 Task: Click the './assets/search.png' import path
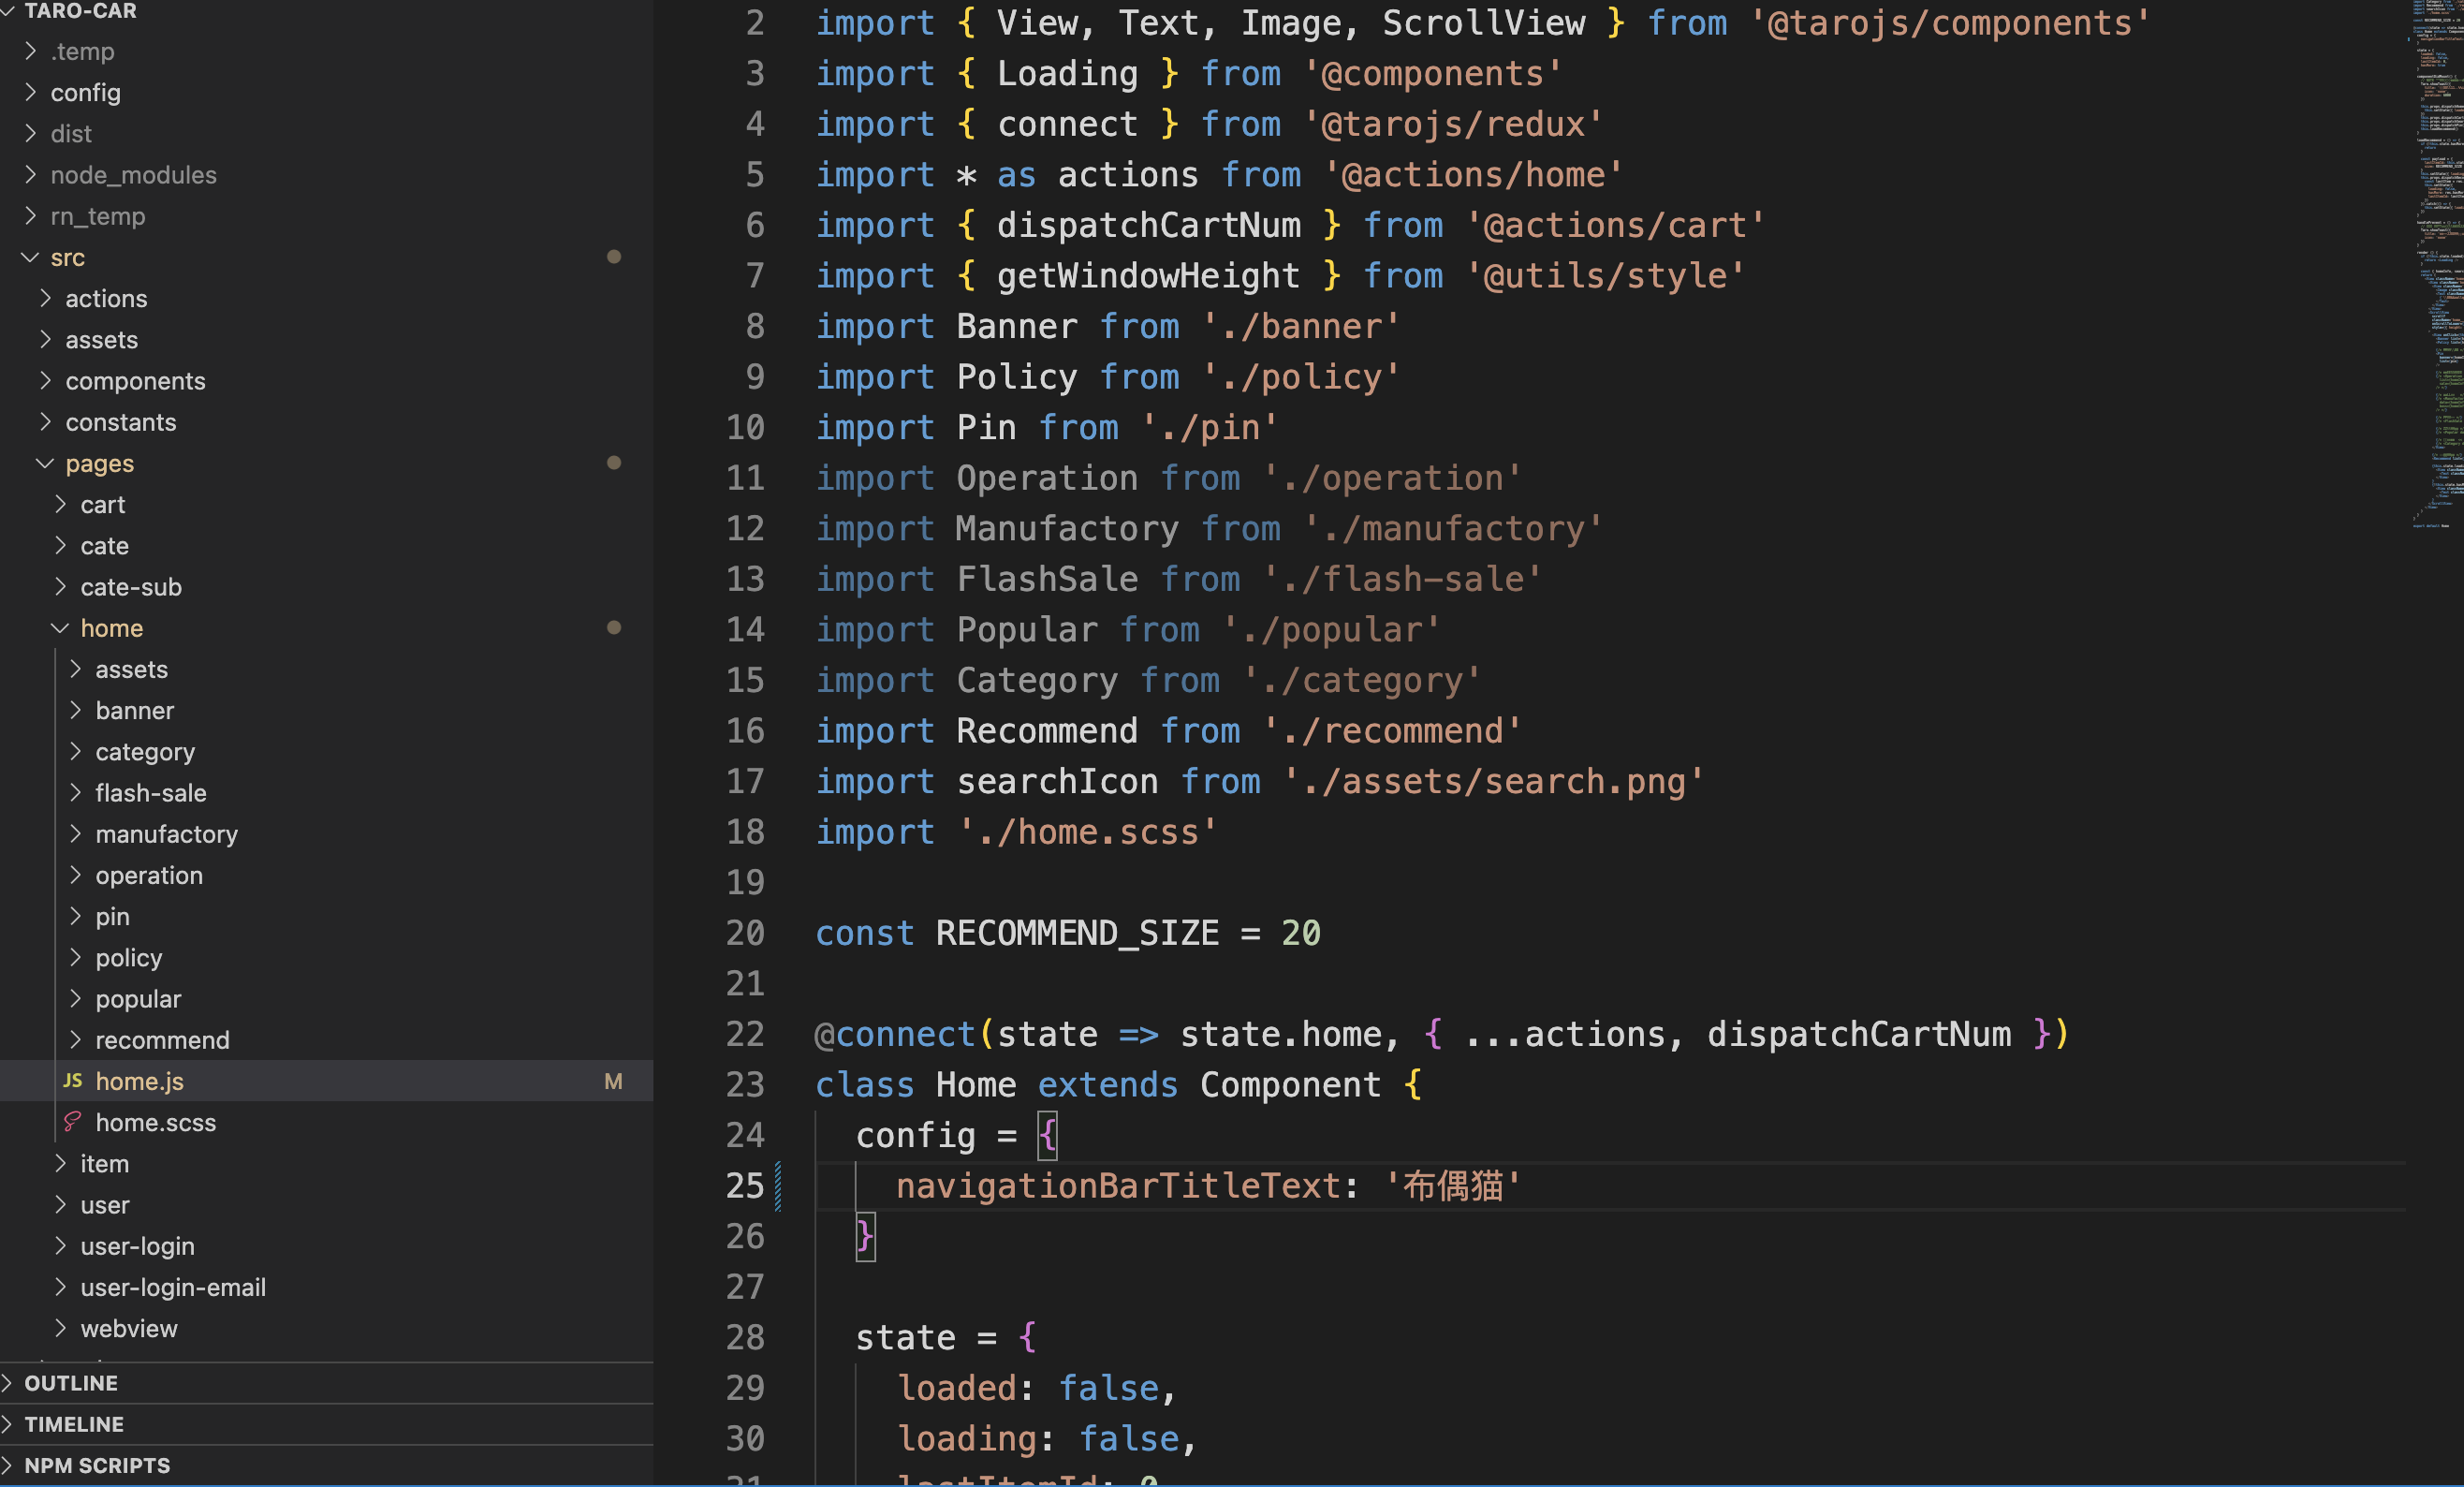click(x=1493, y=781)
